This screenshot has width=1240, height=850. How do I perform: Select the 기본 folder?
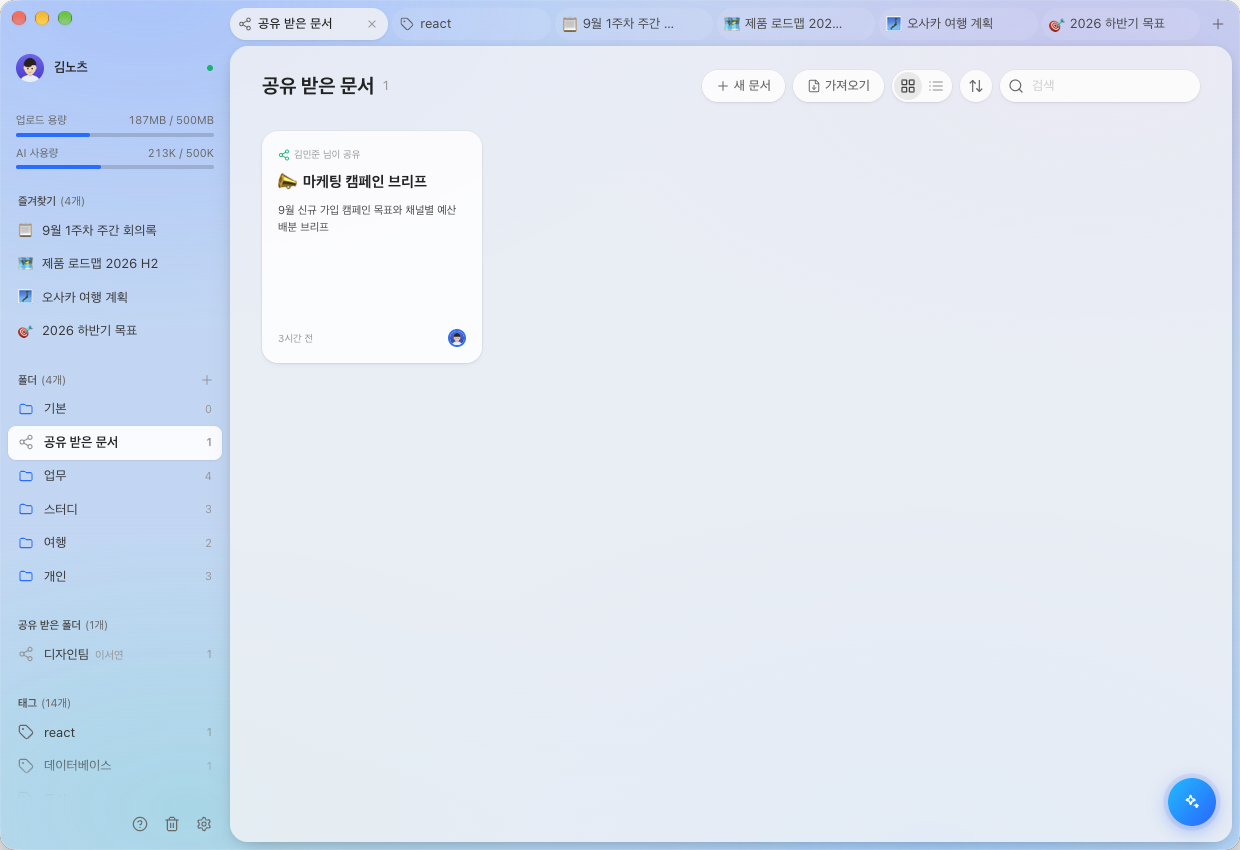pyautogui.click(x=115, y=408)
